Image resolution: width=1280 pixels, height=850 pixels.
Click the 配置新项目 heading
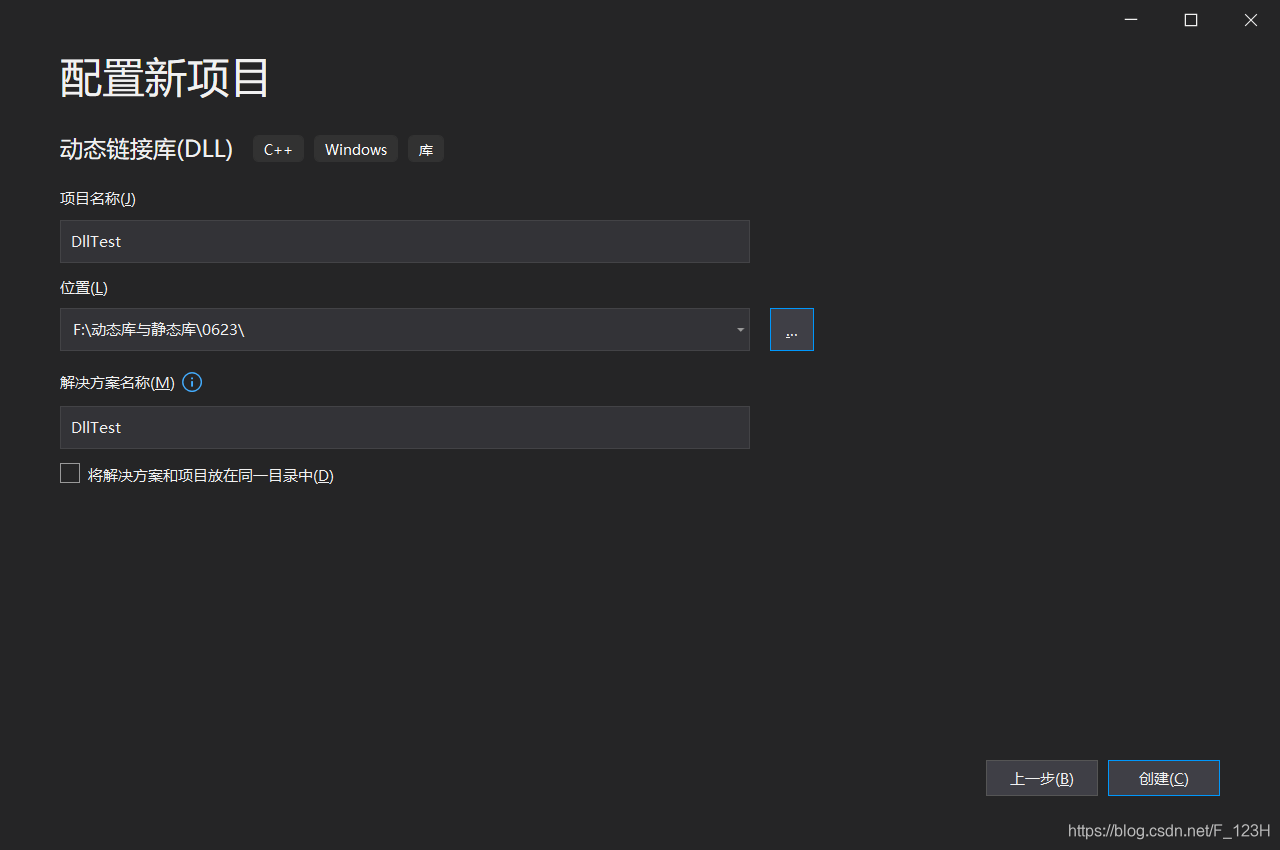tap(165, 78)
